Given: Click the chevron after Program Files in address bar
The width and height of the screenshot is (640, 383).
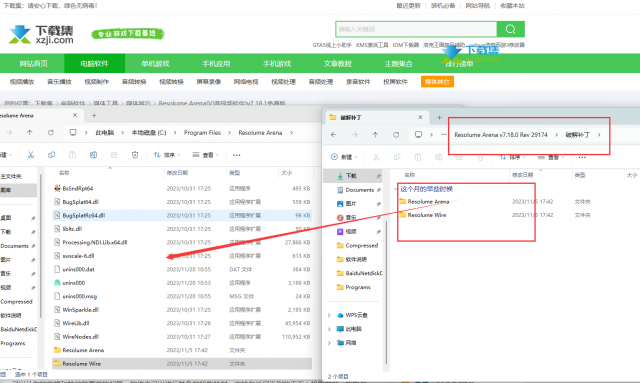Looking at the screenshot, I should point(229,133).
